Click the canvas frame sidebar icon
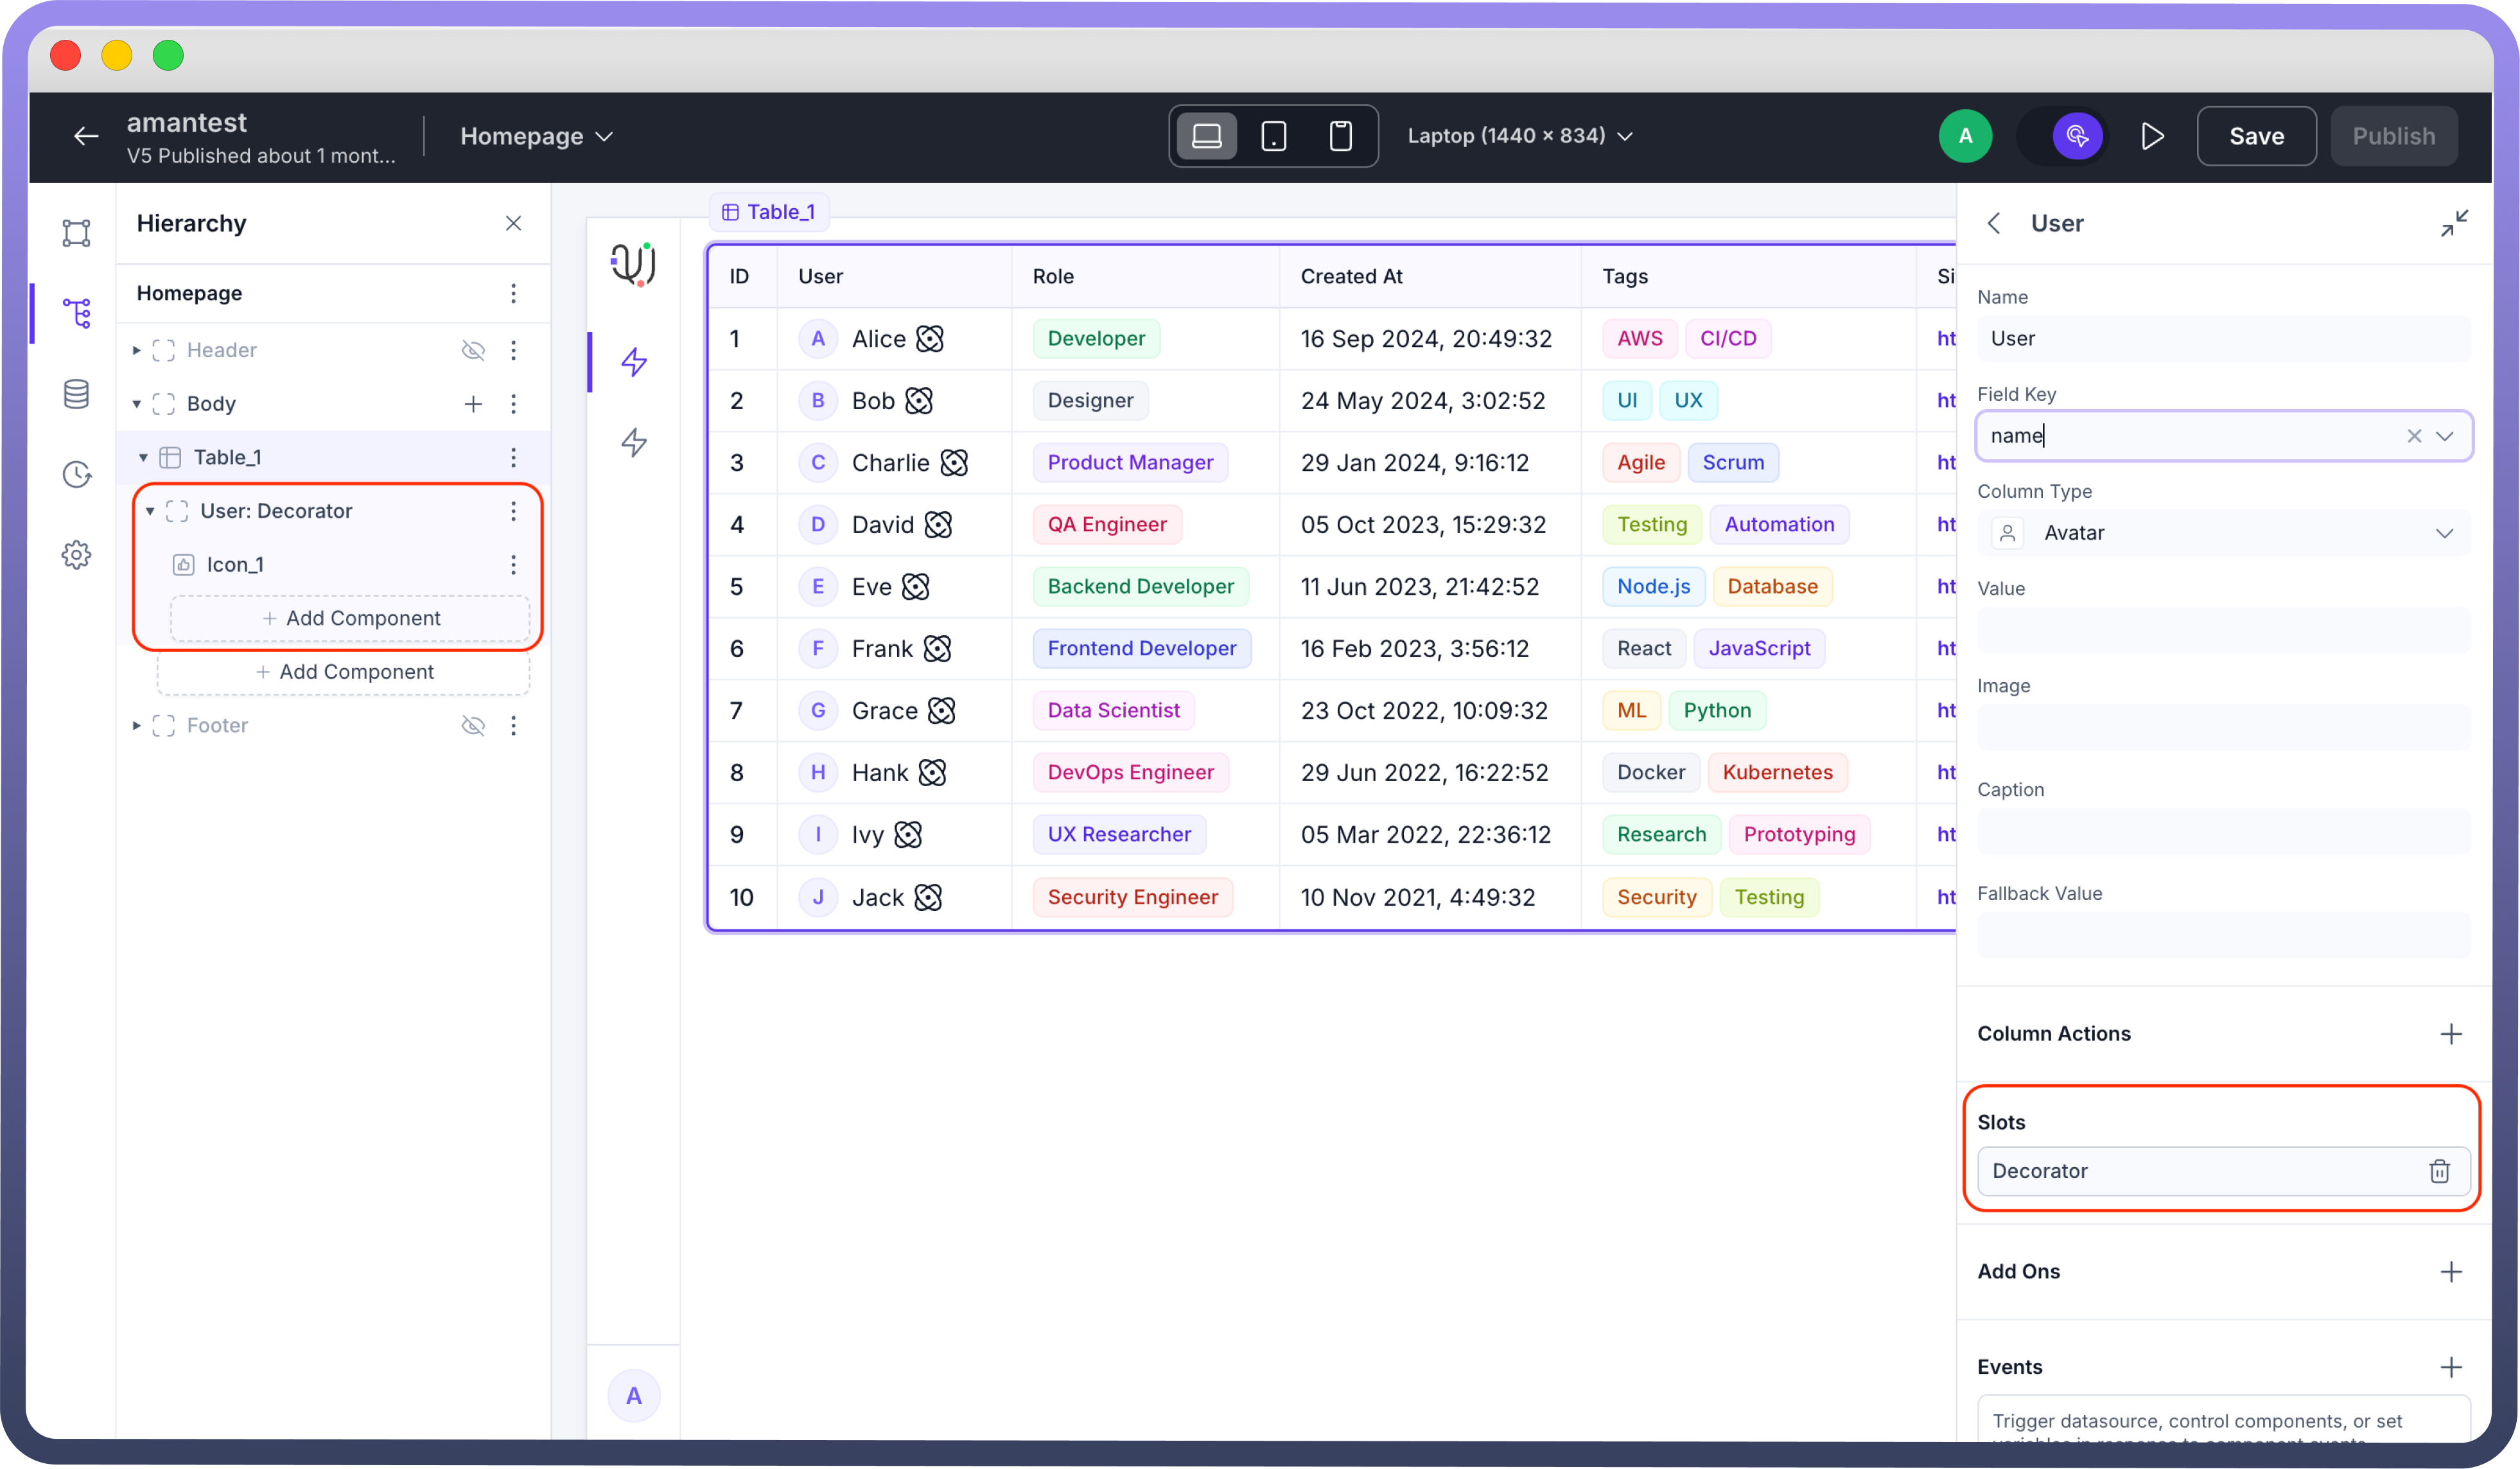 [x=76, y=233]
